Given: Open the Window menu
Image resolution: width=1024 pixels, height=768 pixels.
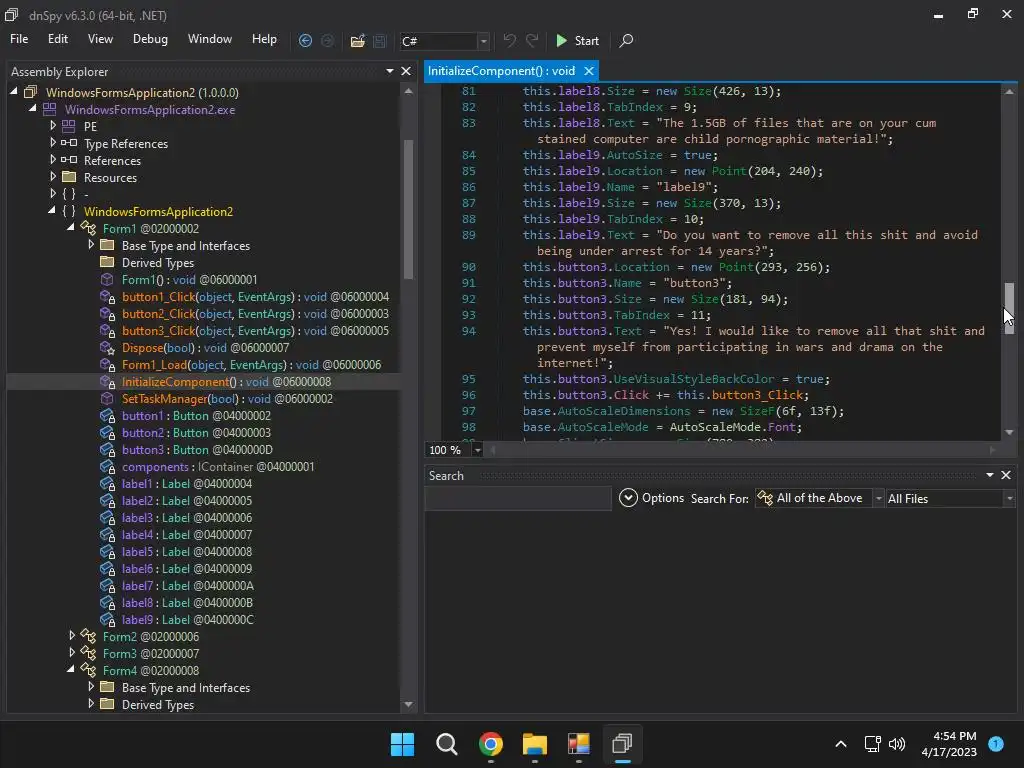Looking at the screenshot, I should click(x=210, y=39).
